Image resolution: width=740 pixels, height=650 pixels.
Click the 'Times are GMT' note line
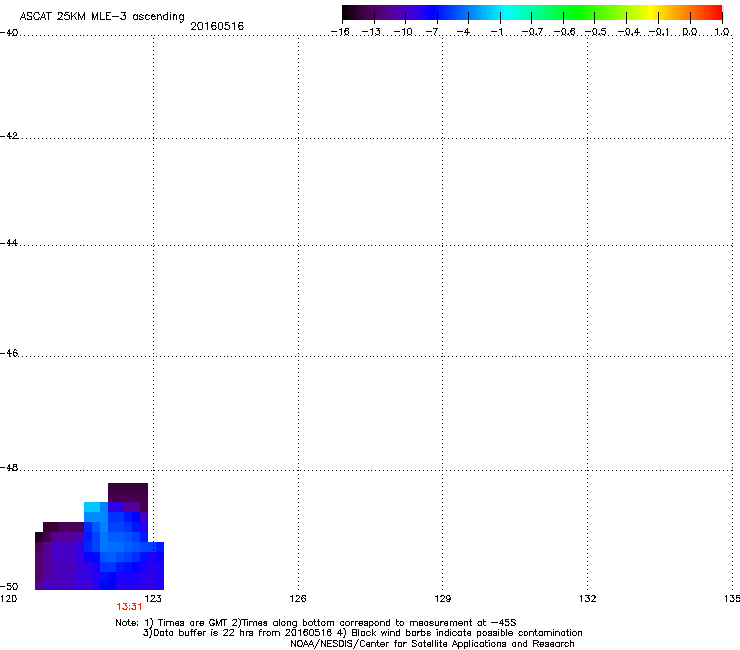point(316,623)
